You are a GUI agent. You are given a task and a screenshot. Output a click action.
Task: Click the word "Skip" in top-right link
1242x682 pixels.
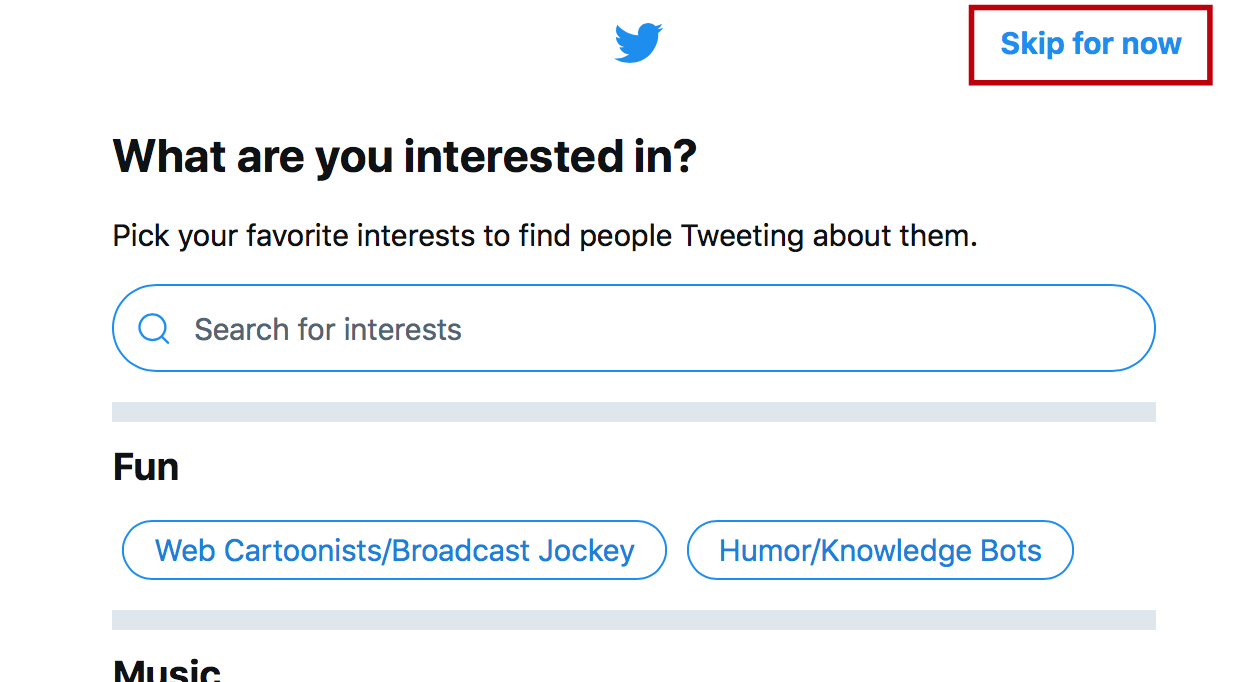1032,44
